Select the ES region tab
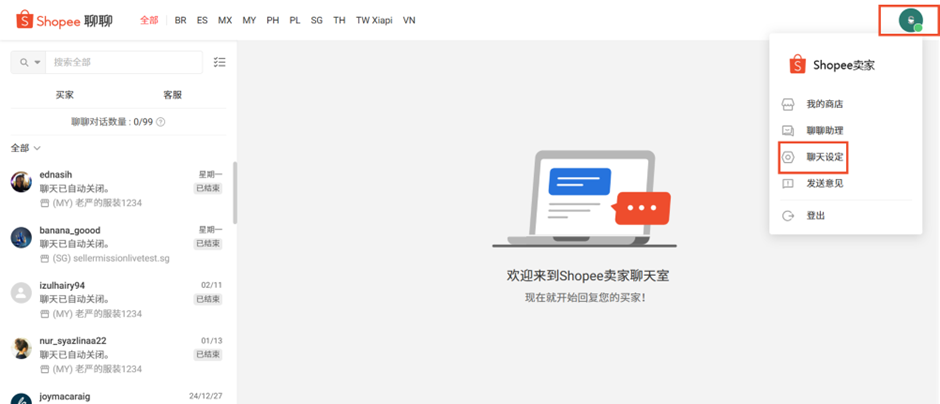The height and width of the screenshot is (404, 940). (x=203, y=20)
